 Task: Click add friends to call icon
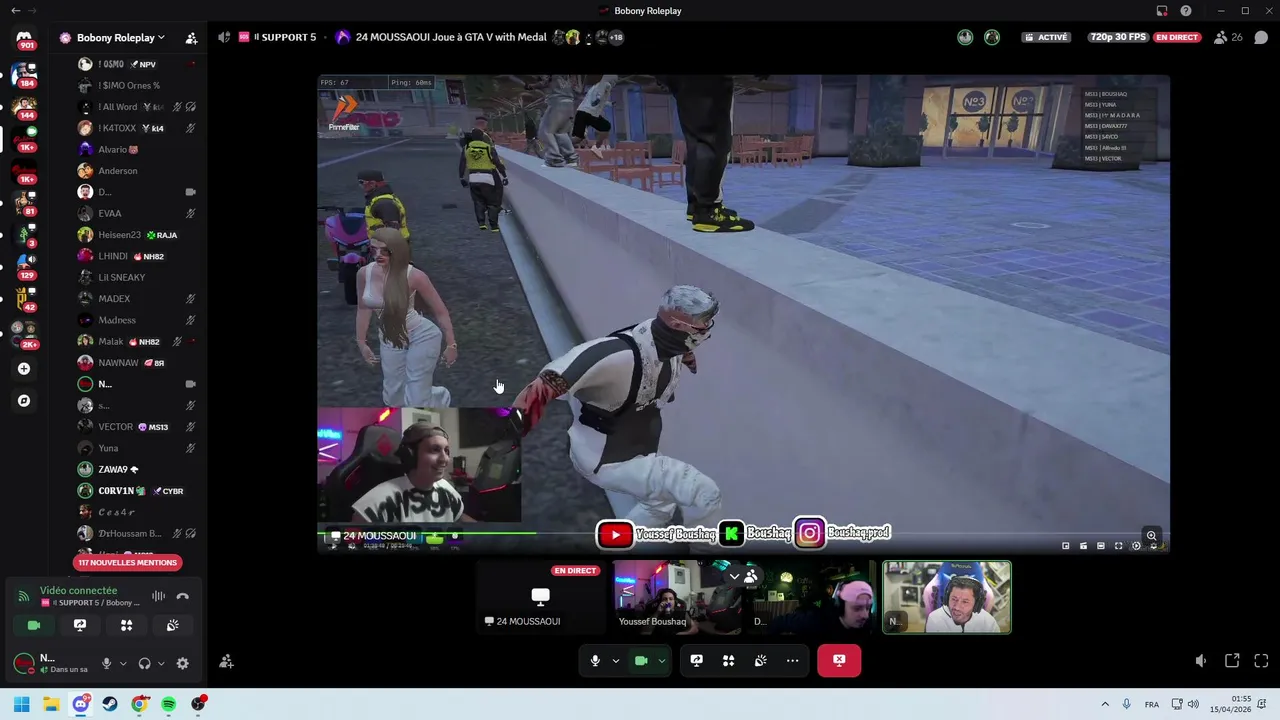tap(226, 661)
